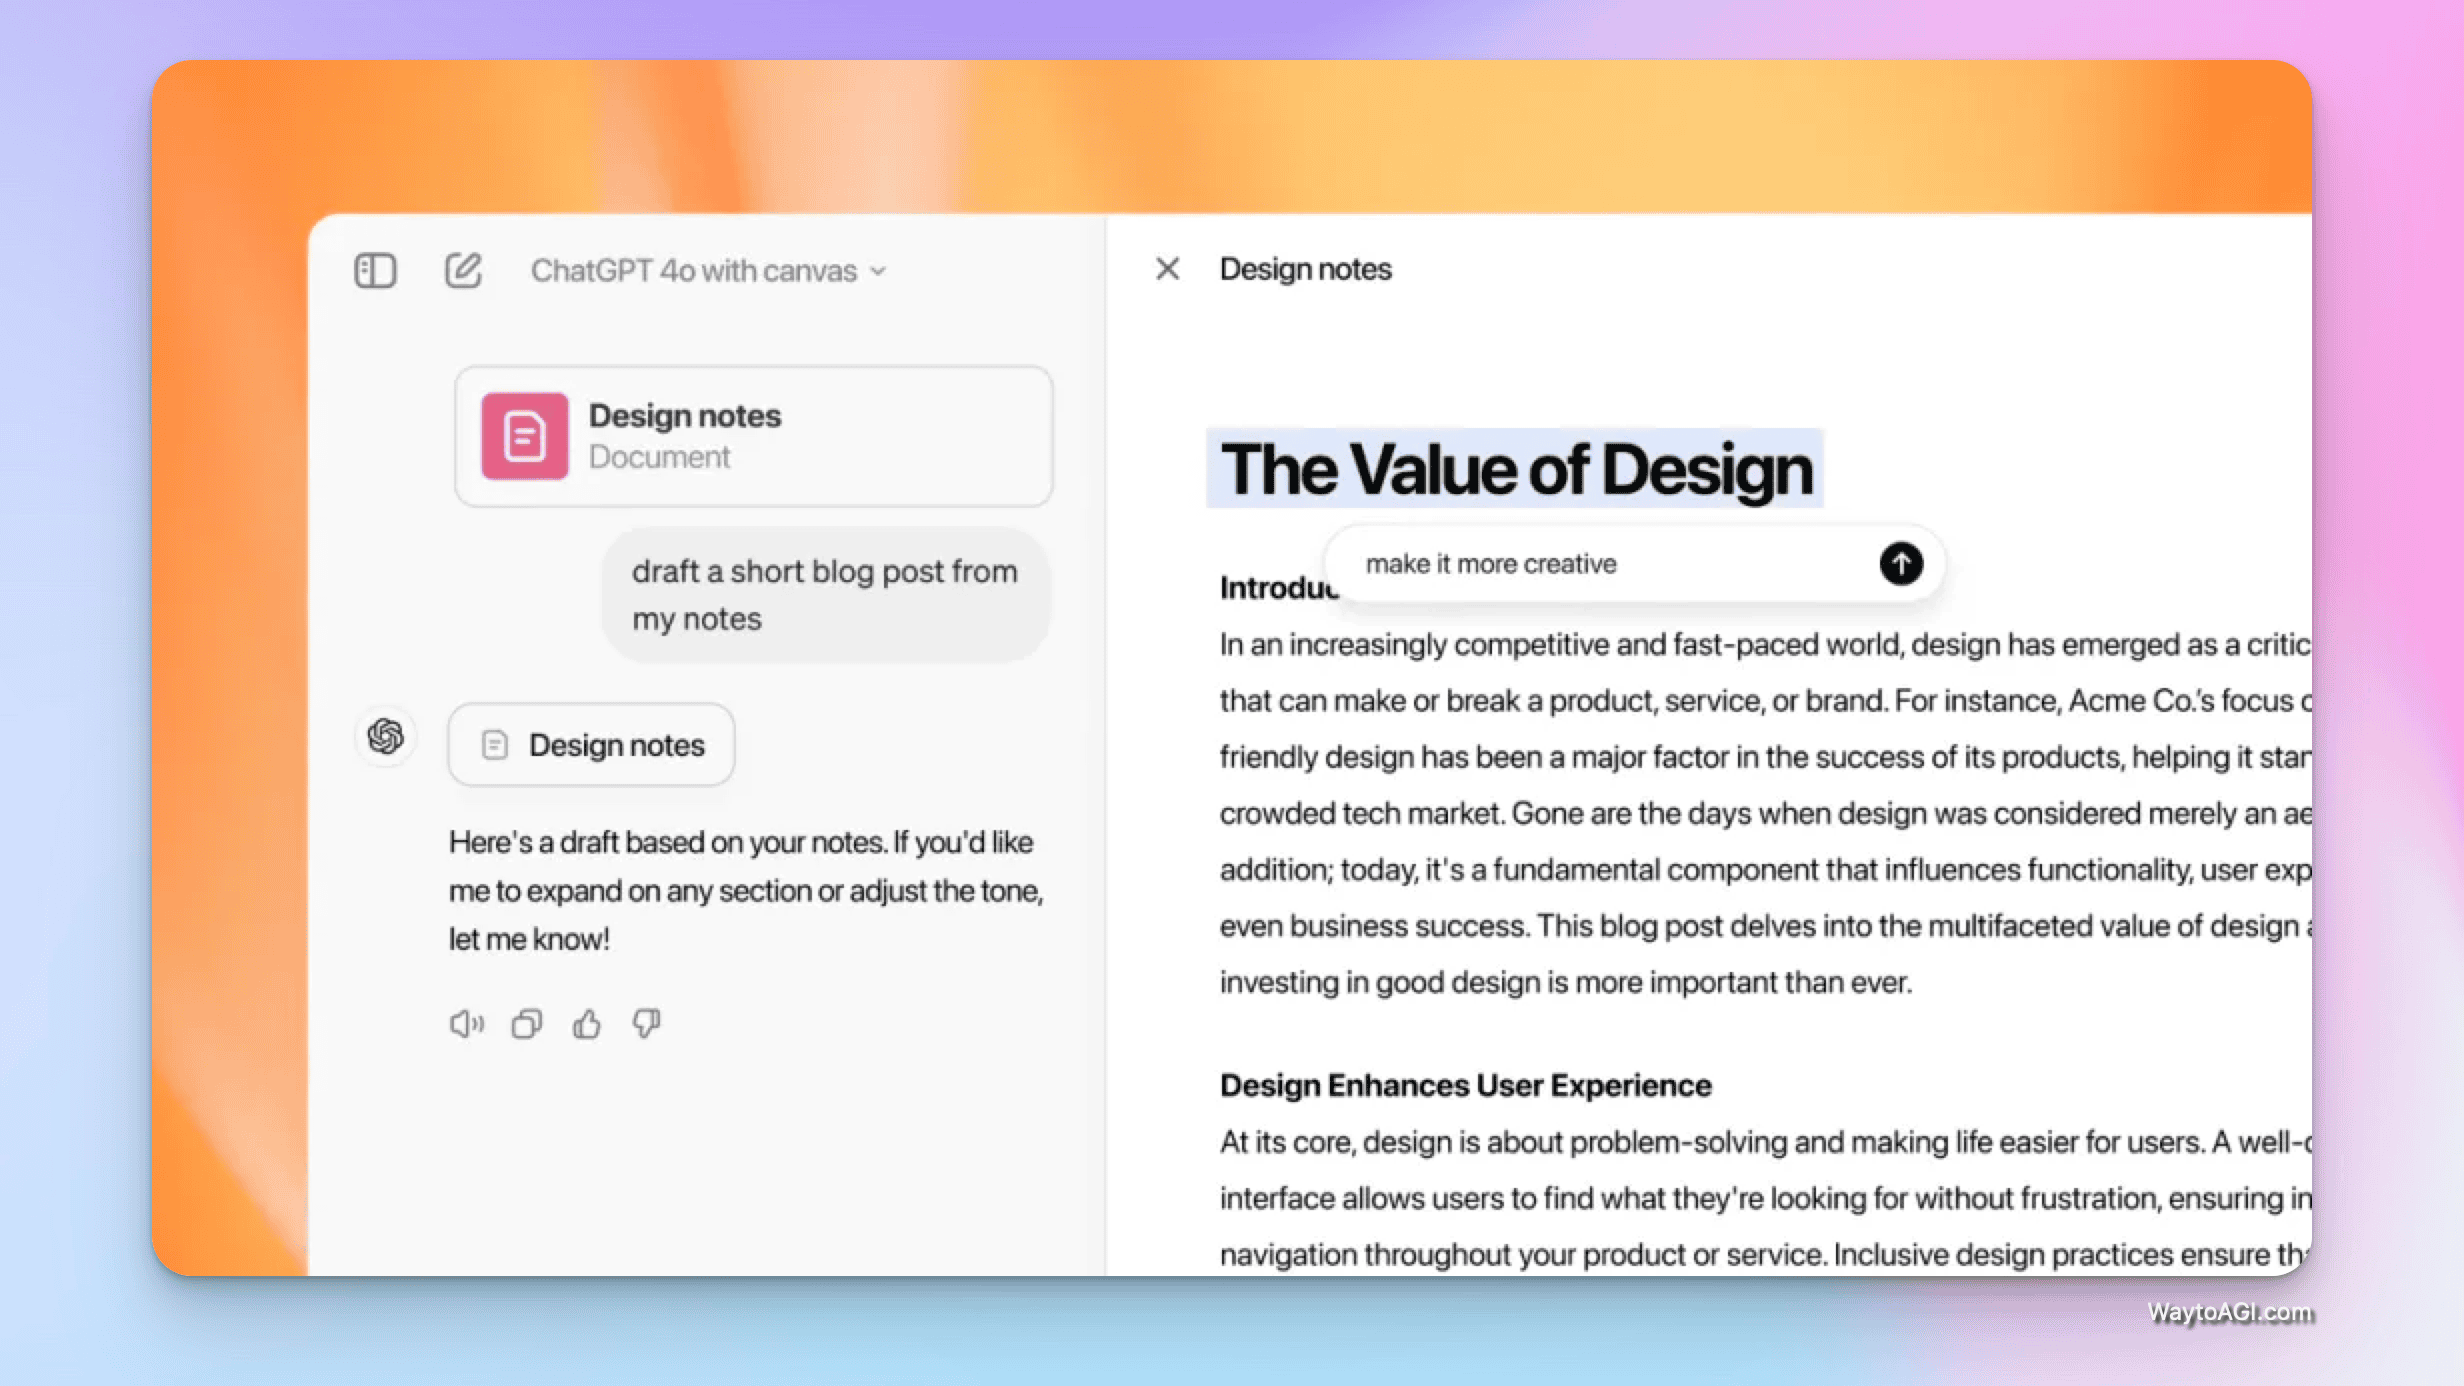This screenshot has height=1386, width=2464.
Task: Submit the inline edit with arrow button
Action: click(1900, 564)
